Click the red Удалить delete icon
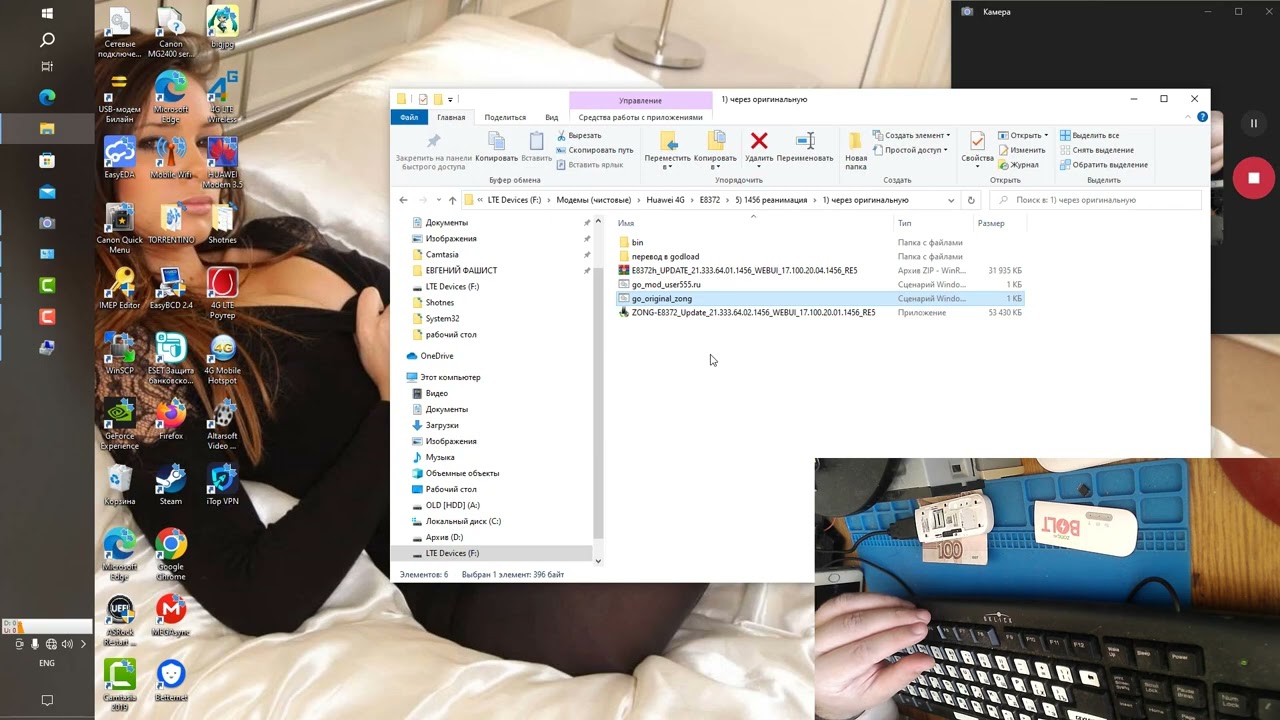 759,147
